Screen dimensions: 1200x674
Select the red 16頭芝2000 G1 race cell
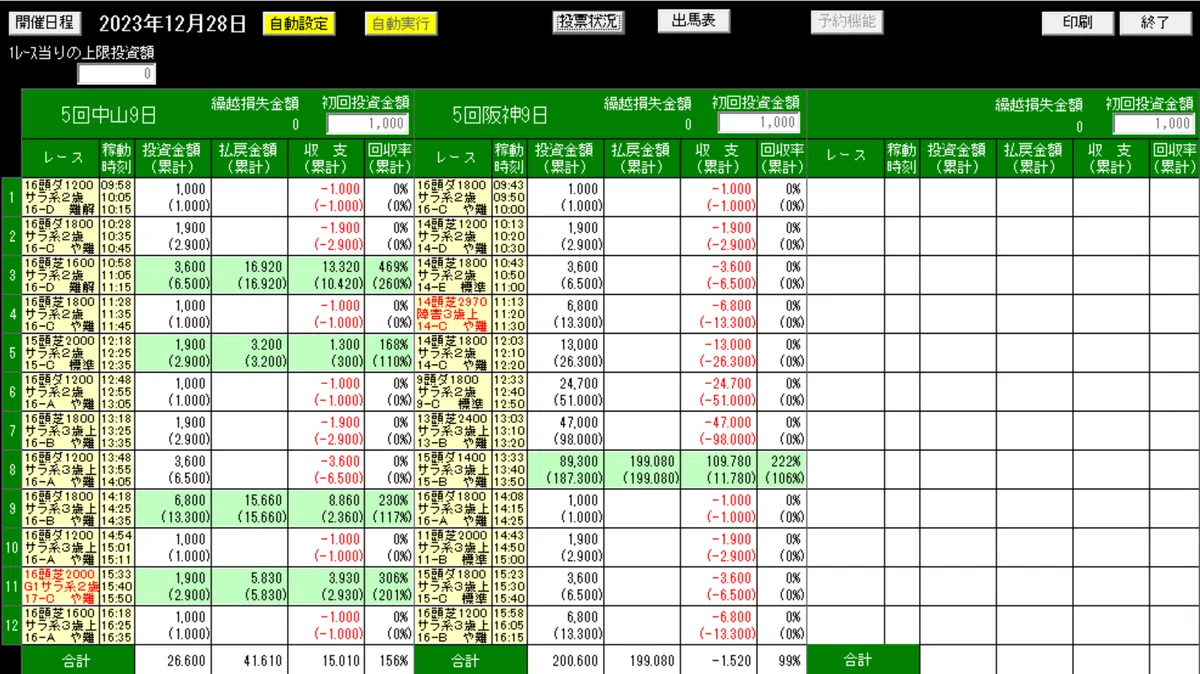pos(60,585)
